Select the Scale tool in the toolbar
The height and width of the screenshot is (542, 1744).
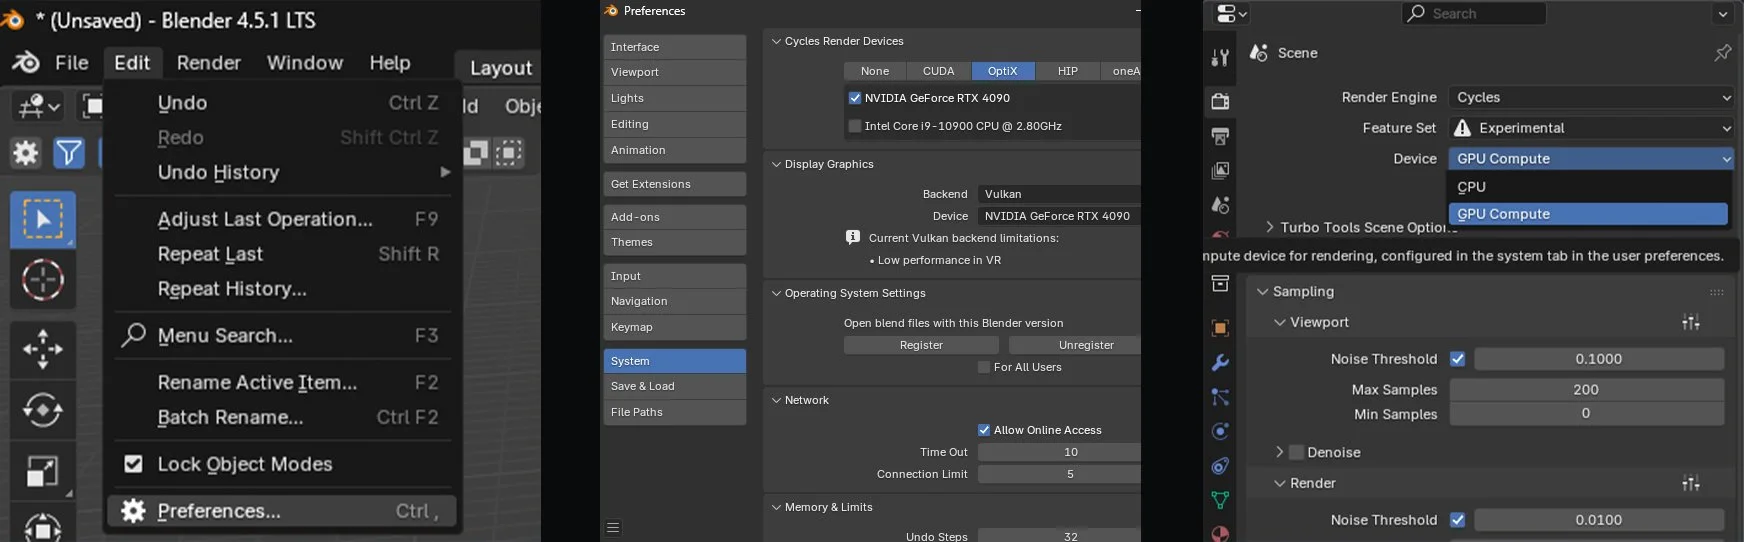click(x=43, y=471)
